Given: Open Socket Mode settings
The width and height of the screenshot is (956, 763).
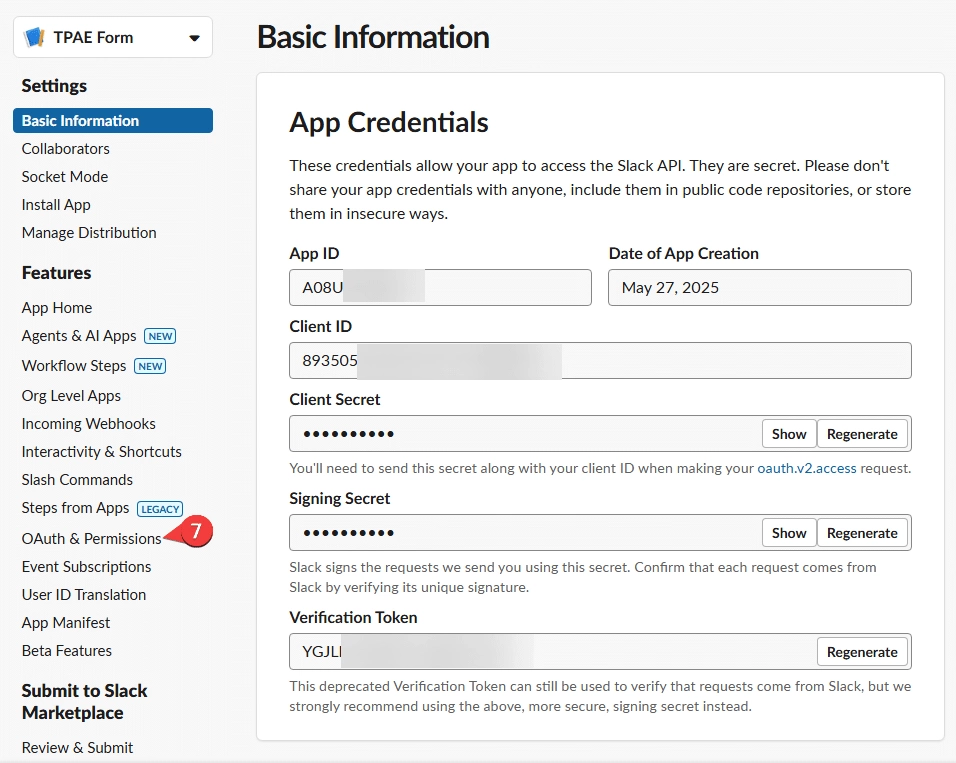Looking at the screenshot, I should [65, 177].
